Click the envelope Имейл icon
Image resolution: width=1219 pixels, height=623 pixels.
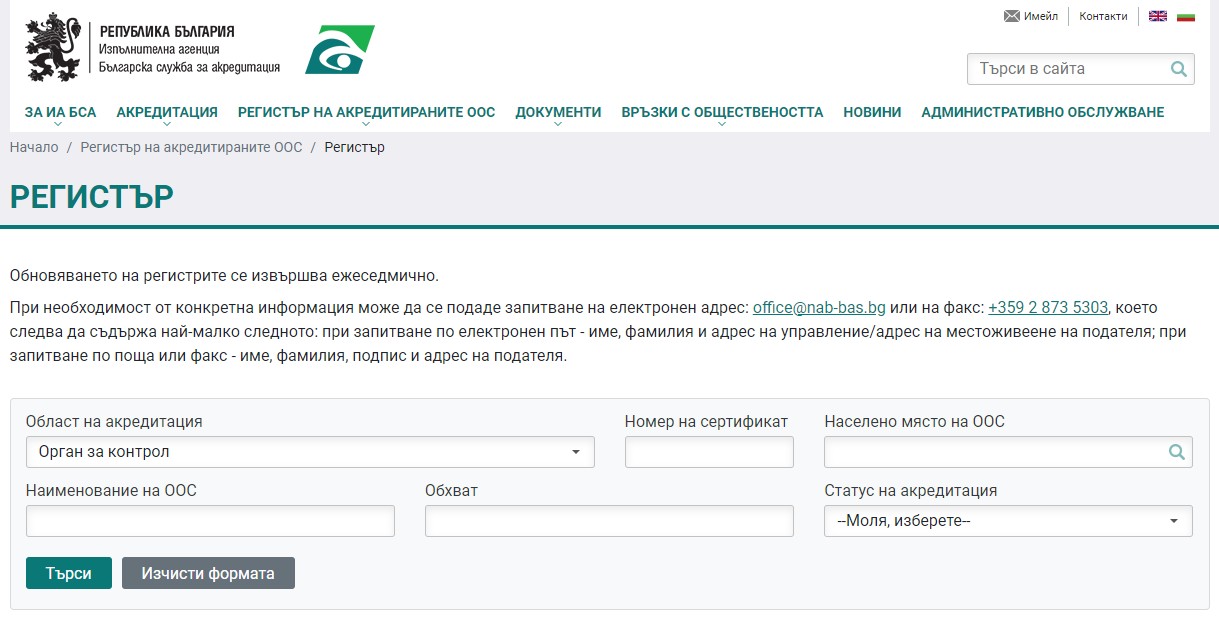tap(1012, 16)
